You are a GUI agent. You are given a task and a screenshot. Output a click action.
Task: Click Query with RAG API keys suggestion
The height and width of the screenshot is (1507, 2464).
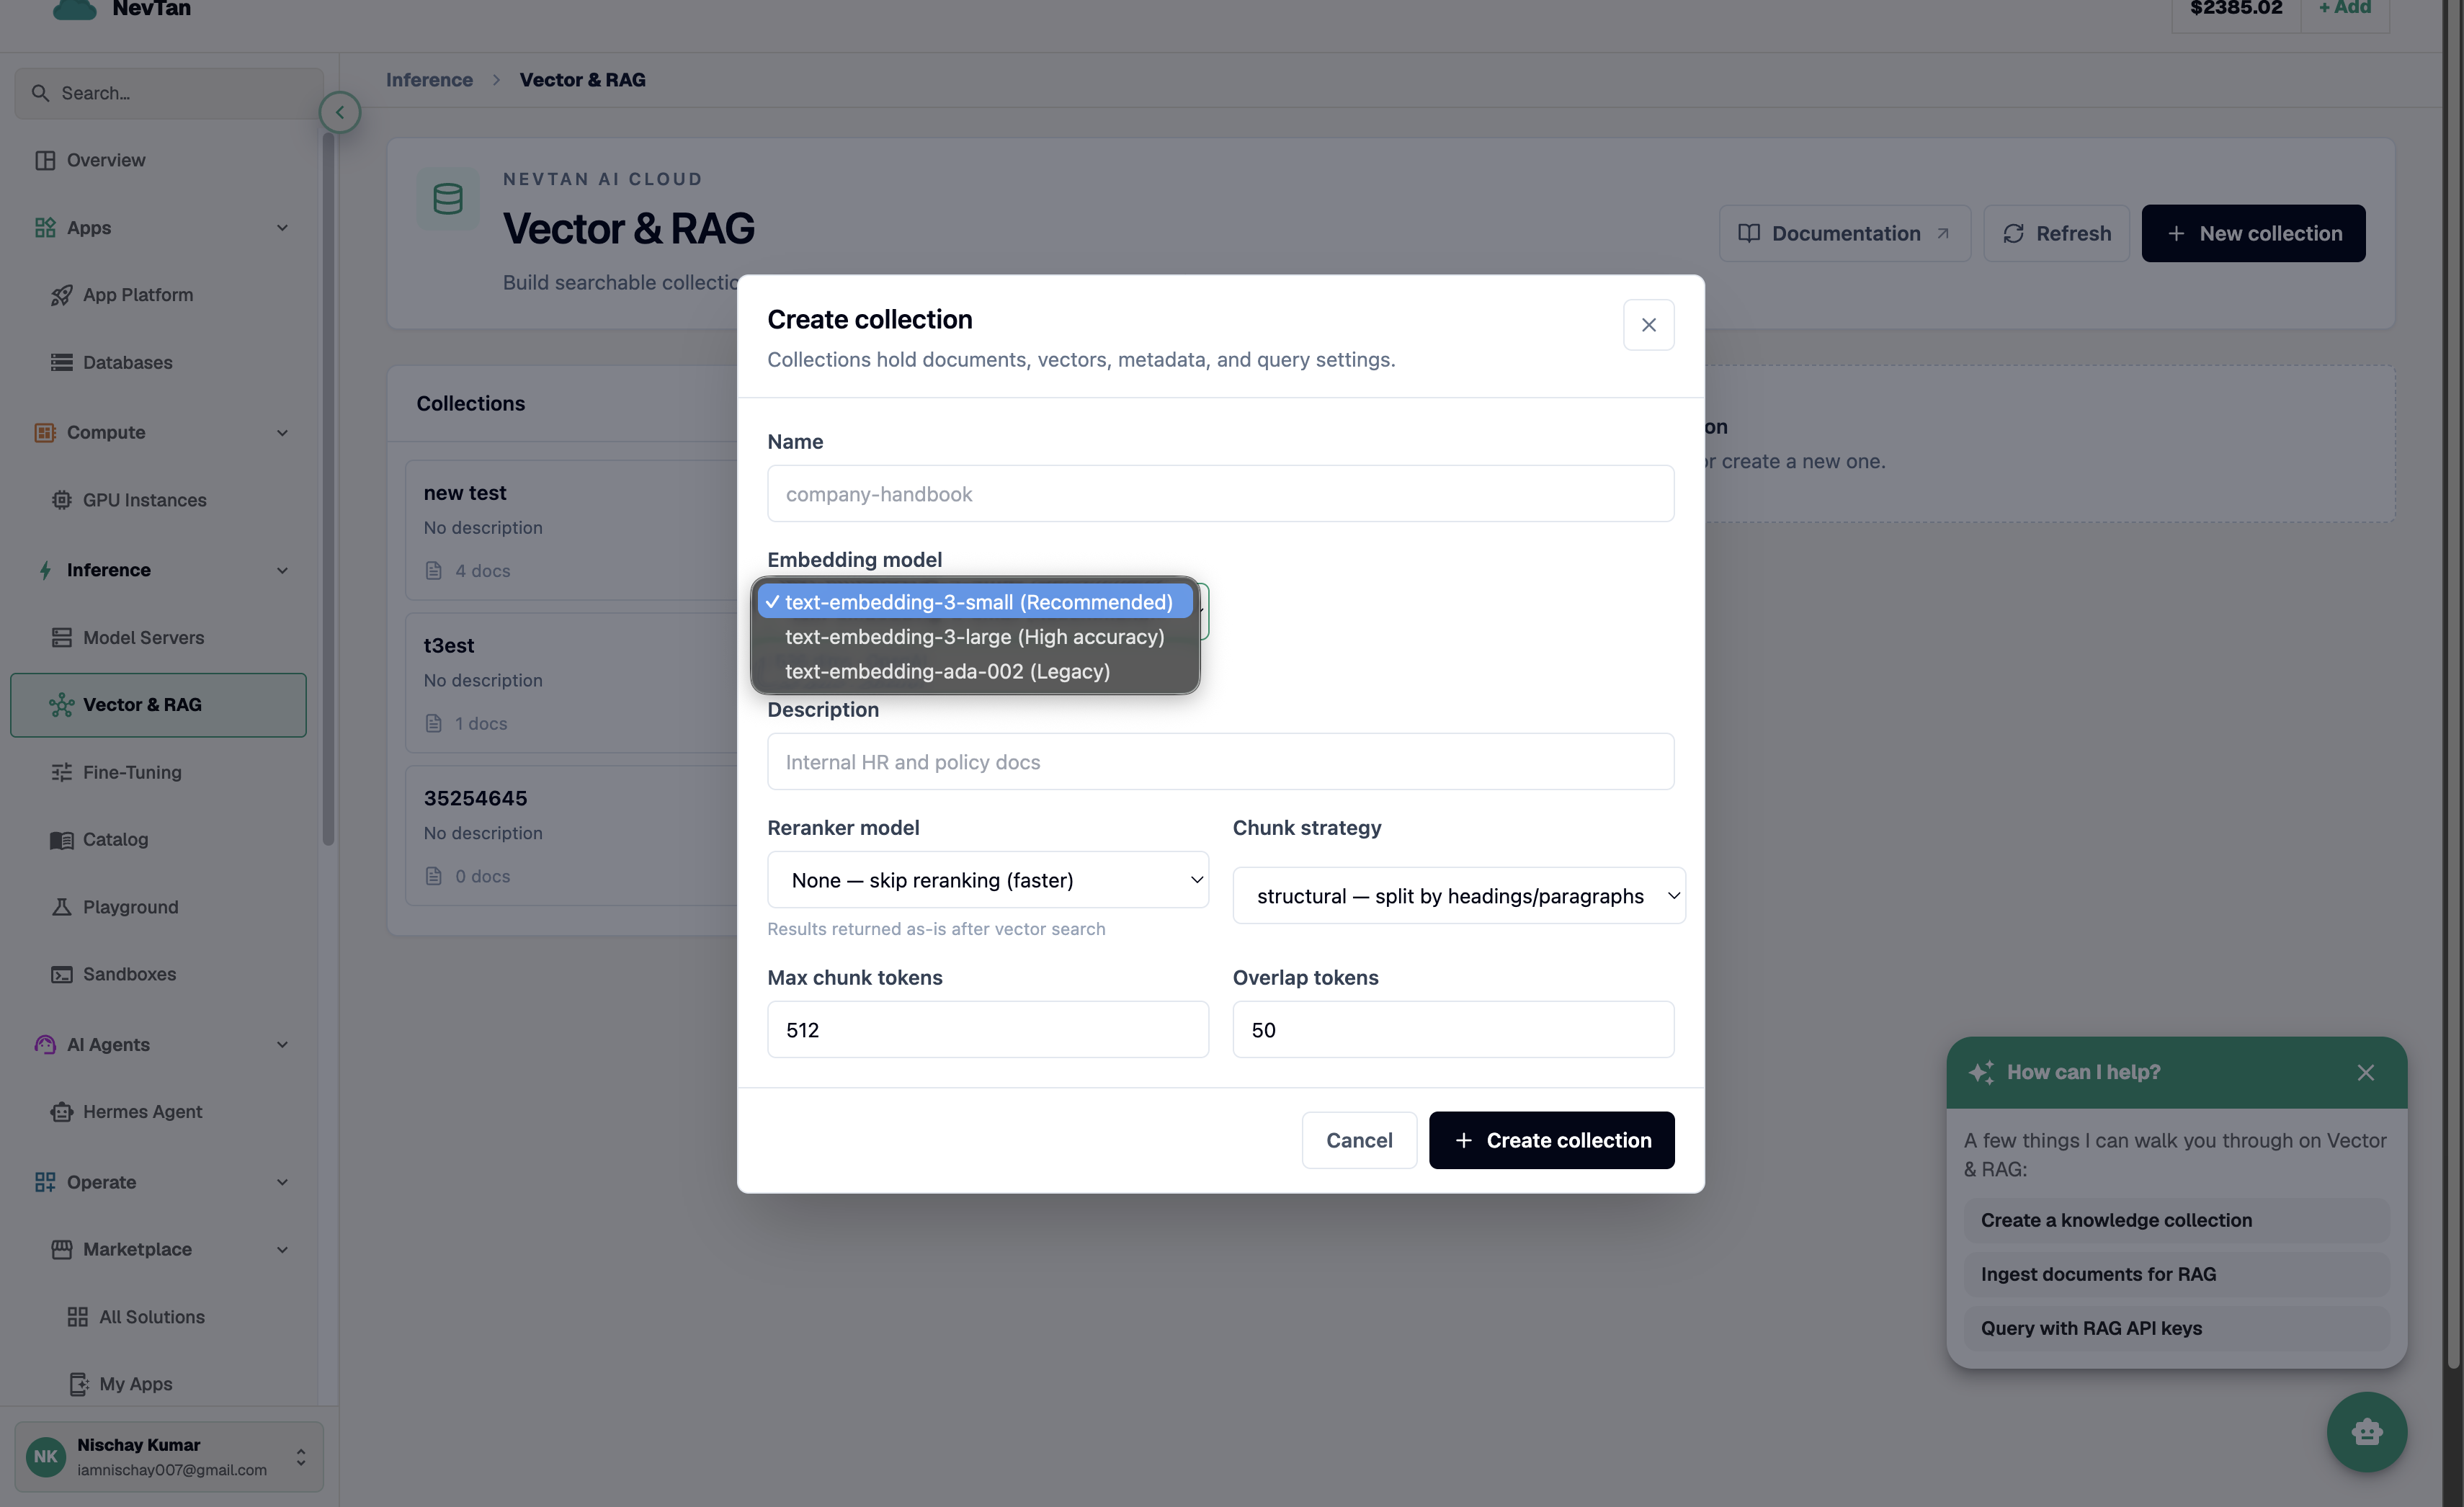(x=2176, y=1328)
